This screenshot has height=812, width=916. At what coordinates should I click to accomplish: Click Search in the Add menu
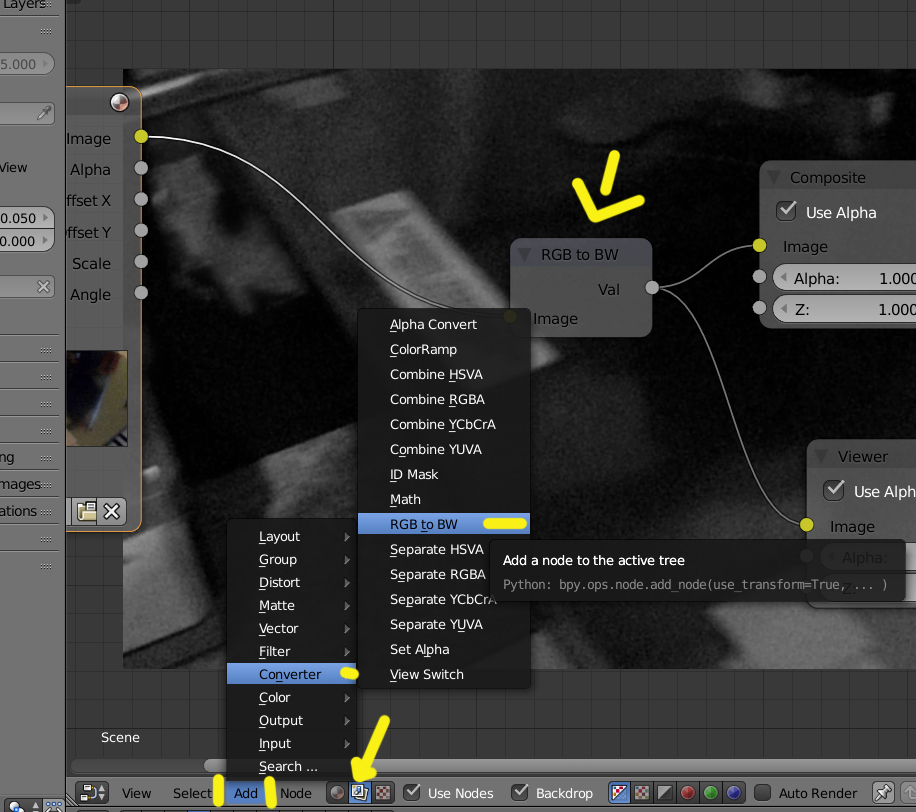coord(292,766)
